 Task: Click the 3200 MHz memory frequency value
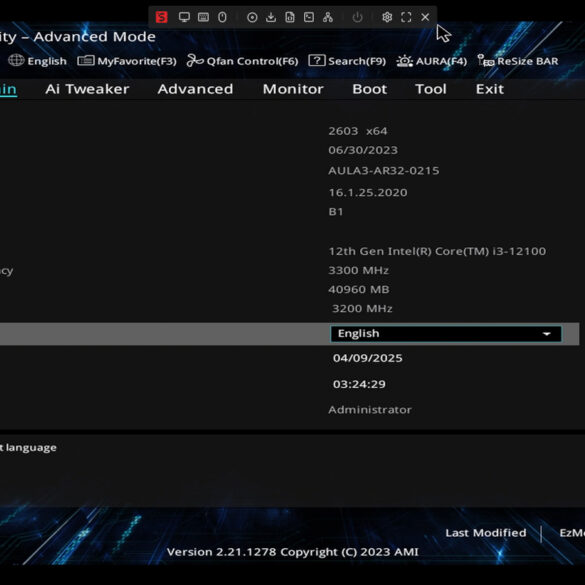[362, 309]
